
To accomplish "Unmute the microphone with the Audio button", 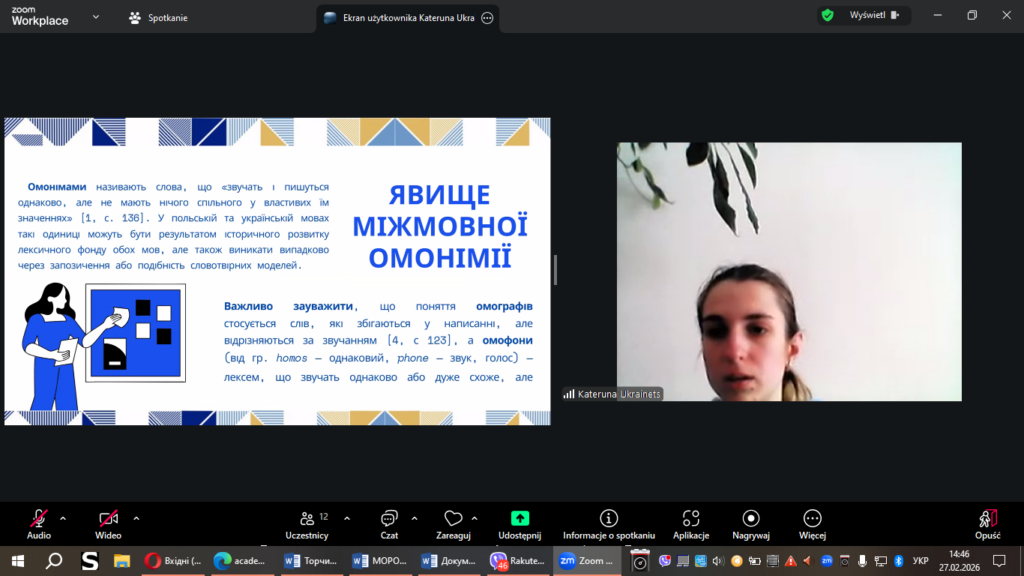I will tap(39, 519).
